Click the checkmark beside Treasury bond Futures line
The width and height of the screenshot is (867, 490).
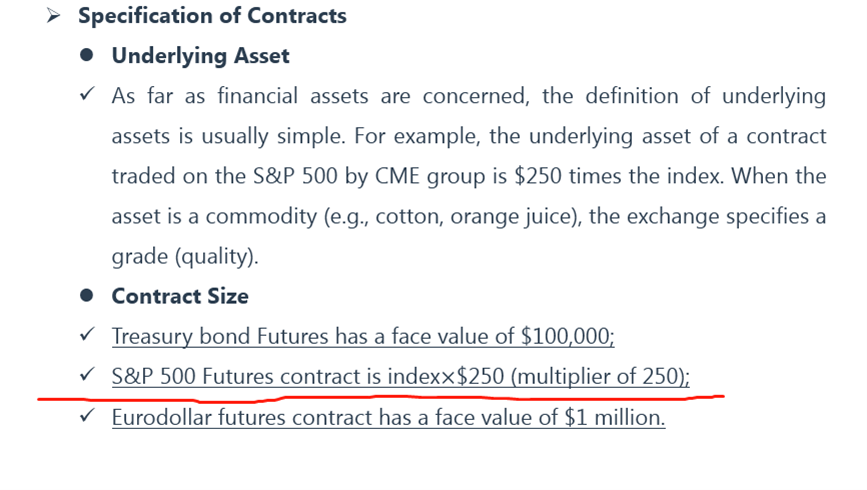coord(87,334)
